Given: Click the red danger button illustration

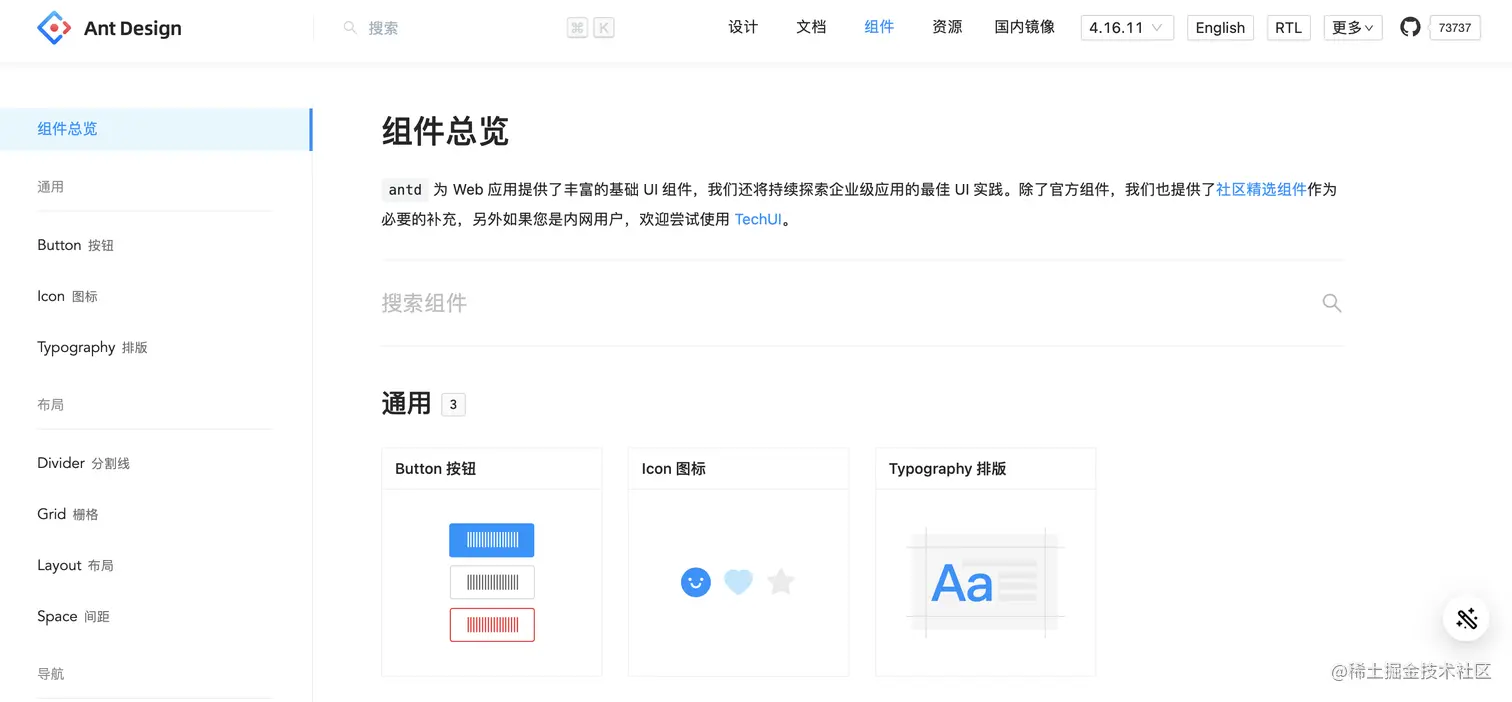Looking at the screenshot, I should (x=492, y=625).
